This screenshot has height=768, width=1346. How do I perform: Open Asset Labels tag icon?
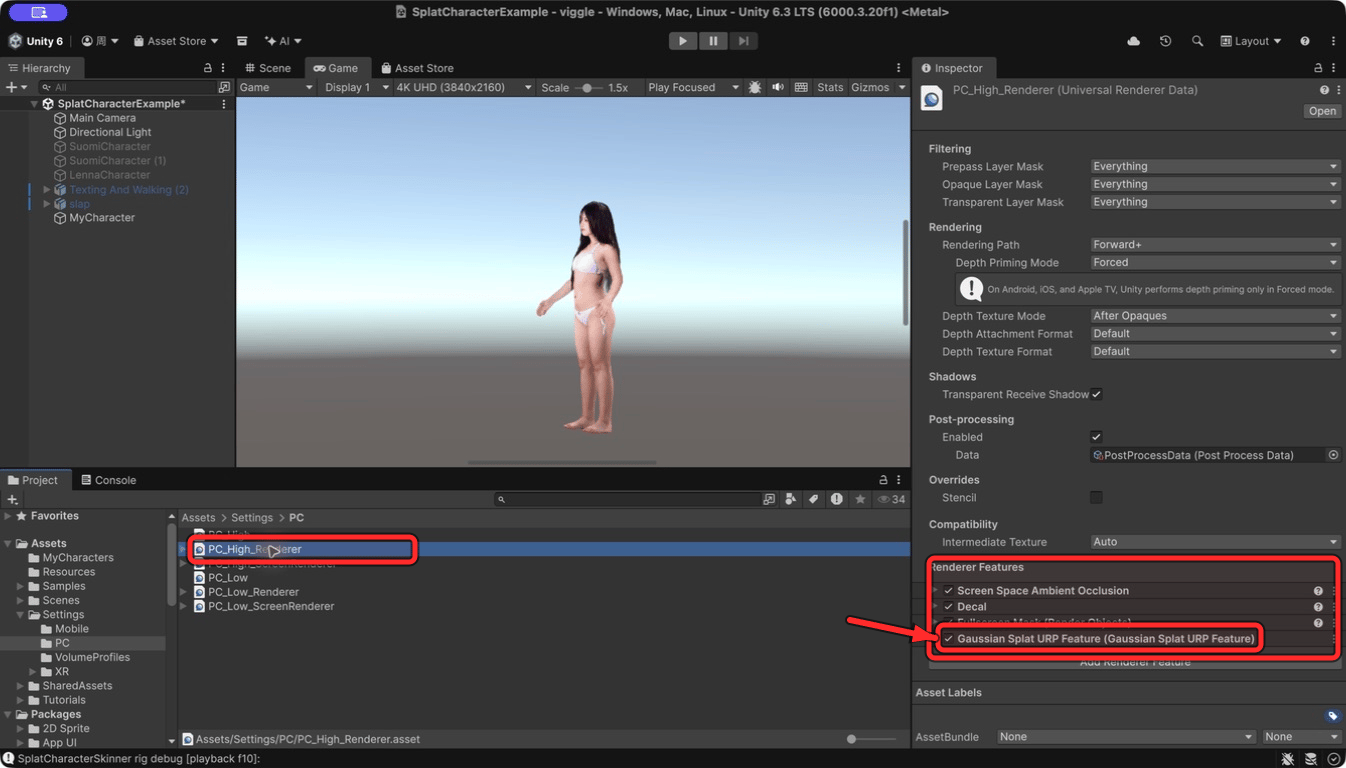point(1332,716)
